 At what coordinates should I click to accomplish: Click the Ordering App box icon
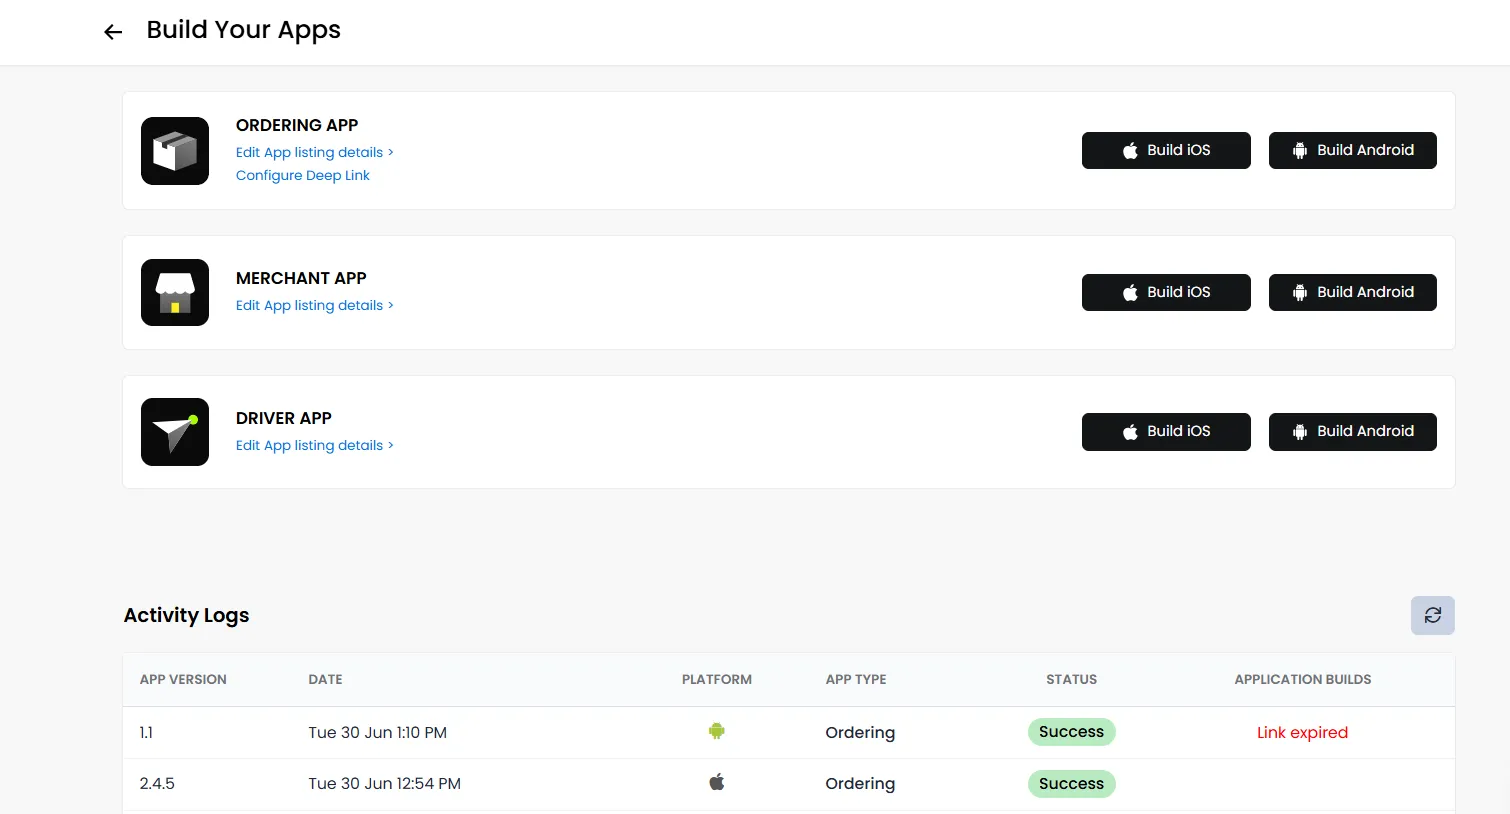(x=175, y=151)
